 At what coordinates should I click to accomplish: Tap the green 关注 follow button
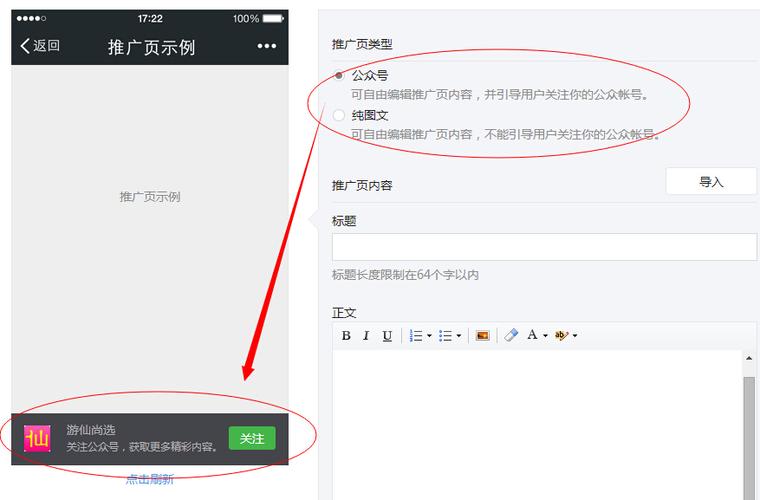point(252,438)
